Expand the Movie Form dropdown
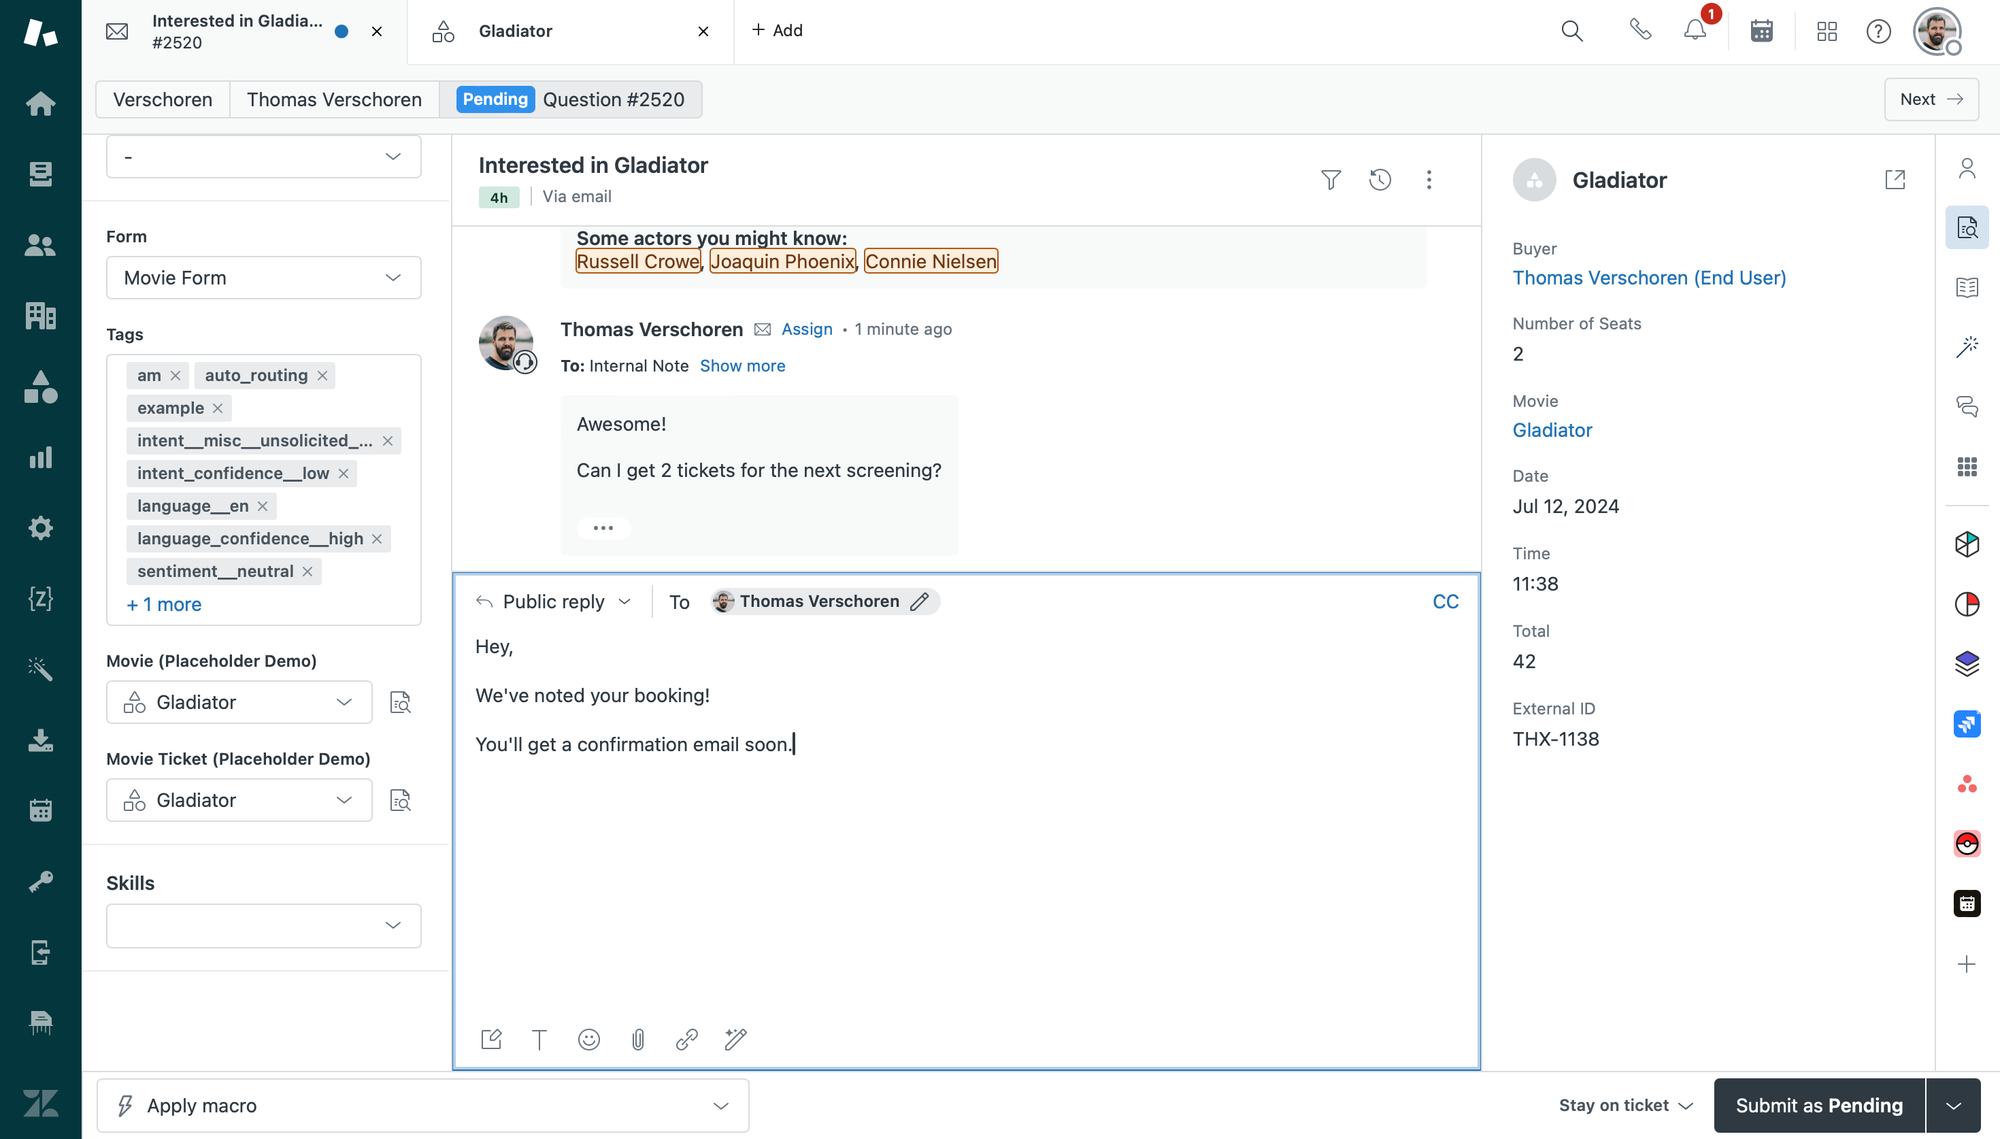 263,278
